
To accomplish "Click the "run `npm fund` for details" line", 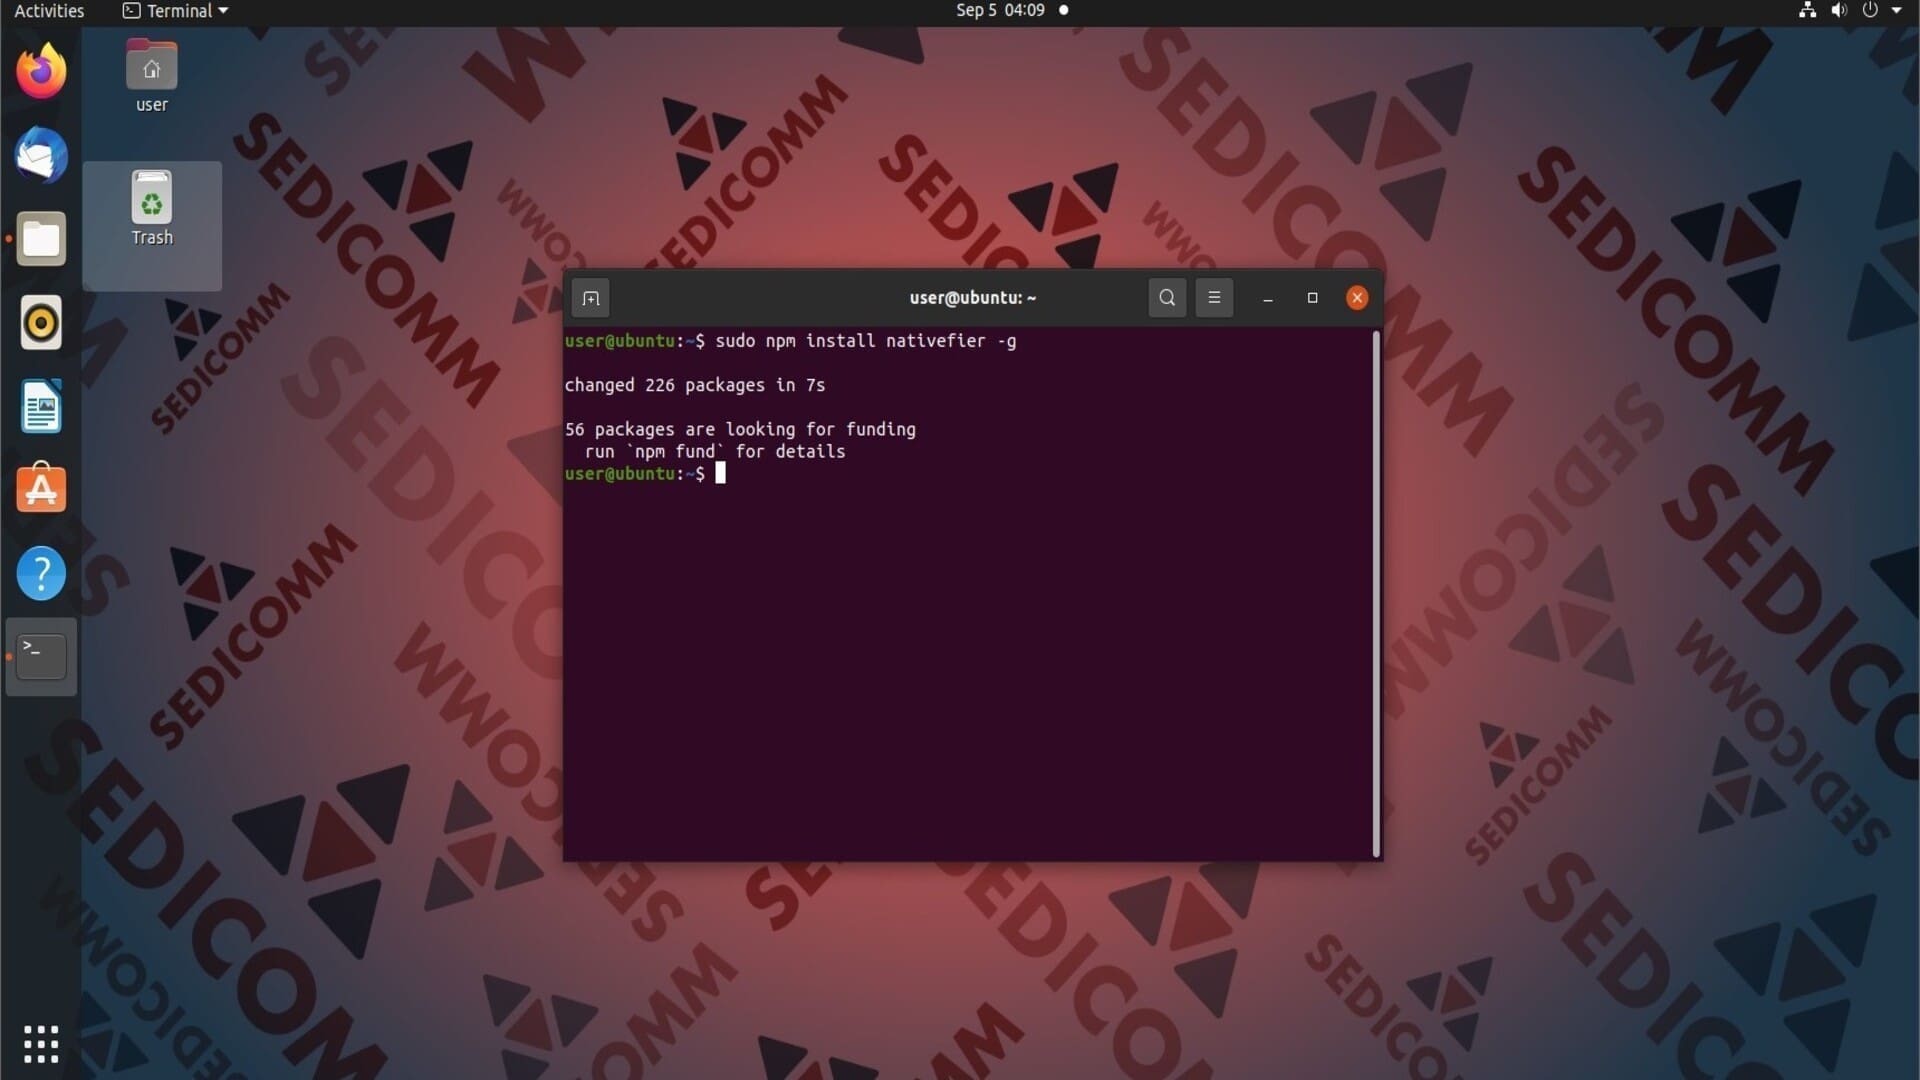I will pos(715,452).
